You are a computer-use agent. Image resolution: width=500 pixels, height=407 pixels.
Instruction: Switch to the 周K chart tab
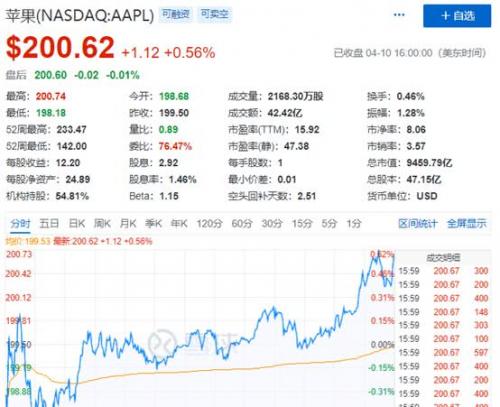tap(102, 223)
